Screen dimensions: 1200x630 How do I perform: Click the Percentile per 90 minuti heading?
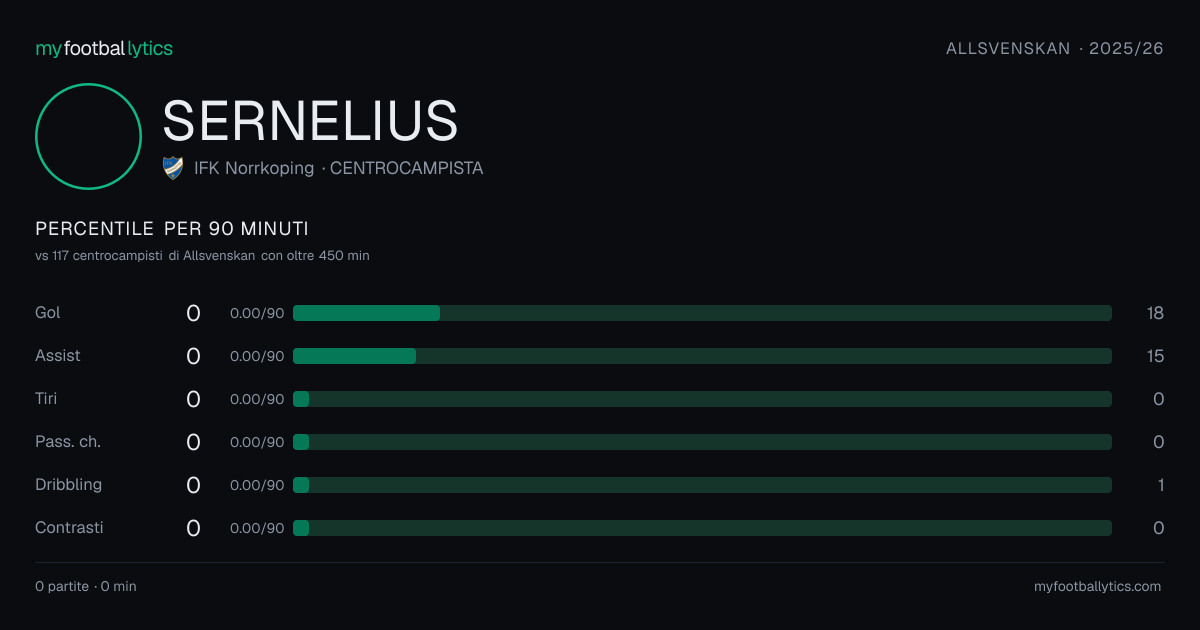click(172, 229)
